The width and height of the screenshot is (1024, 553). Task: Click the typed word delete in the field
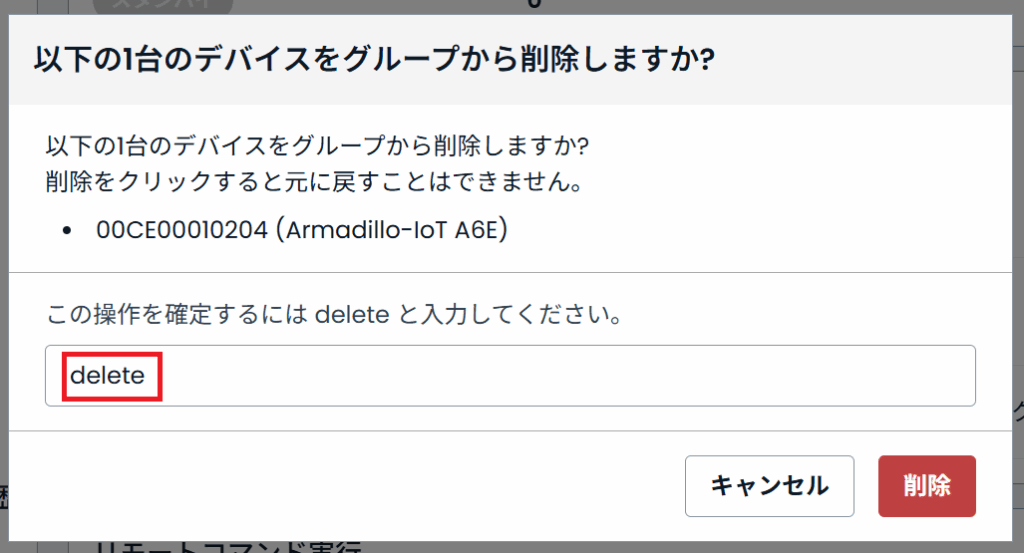pyautogui.click(x=108, y=376)
